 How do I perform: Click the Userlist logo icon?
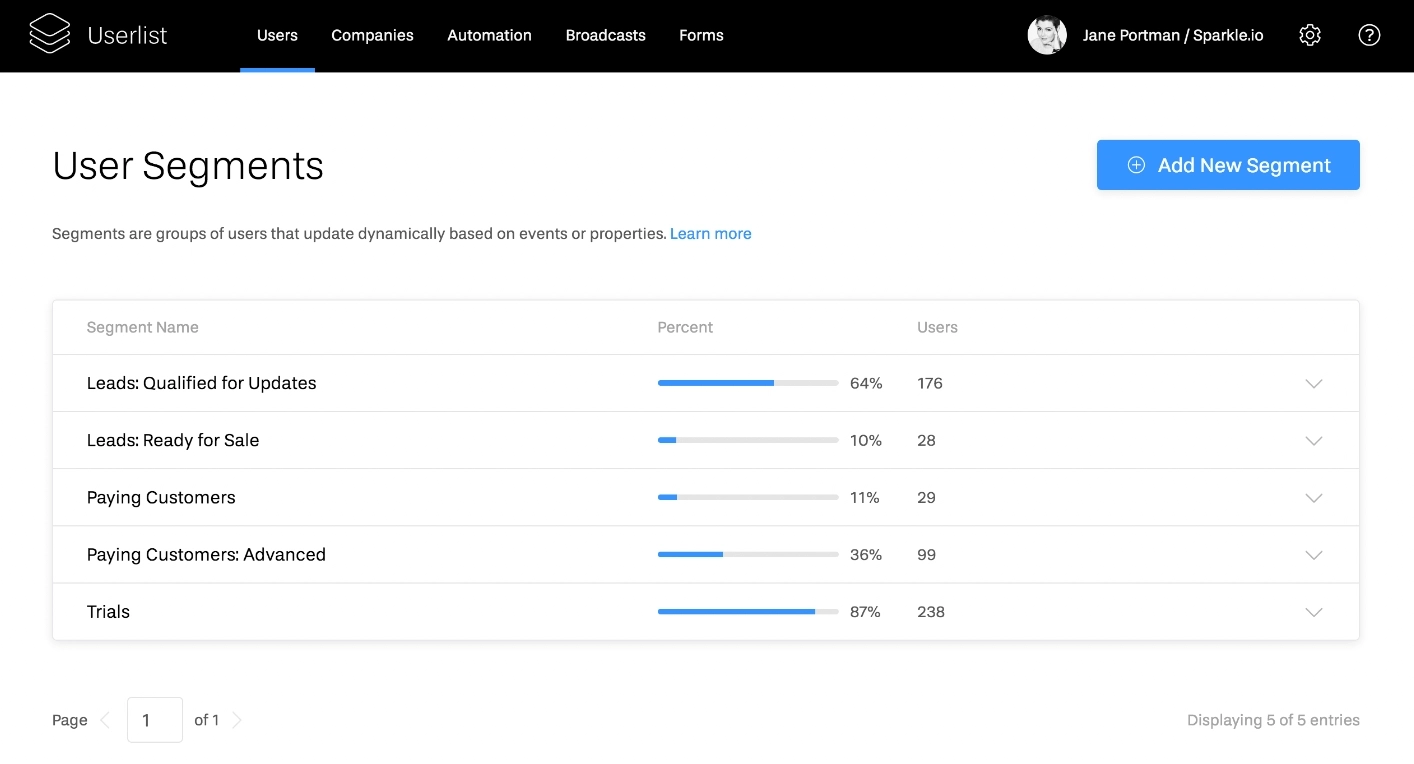[48, 34]
